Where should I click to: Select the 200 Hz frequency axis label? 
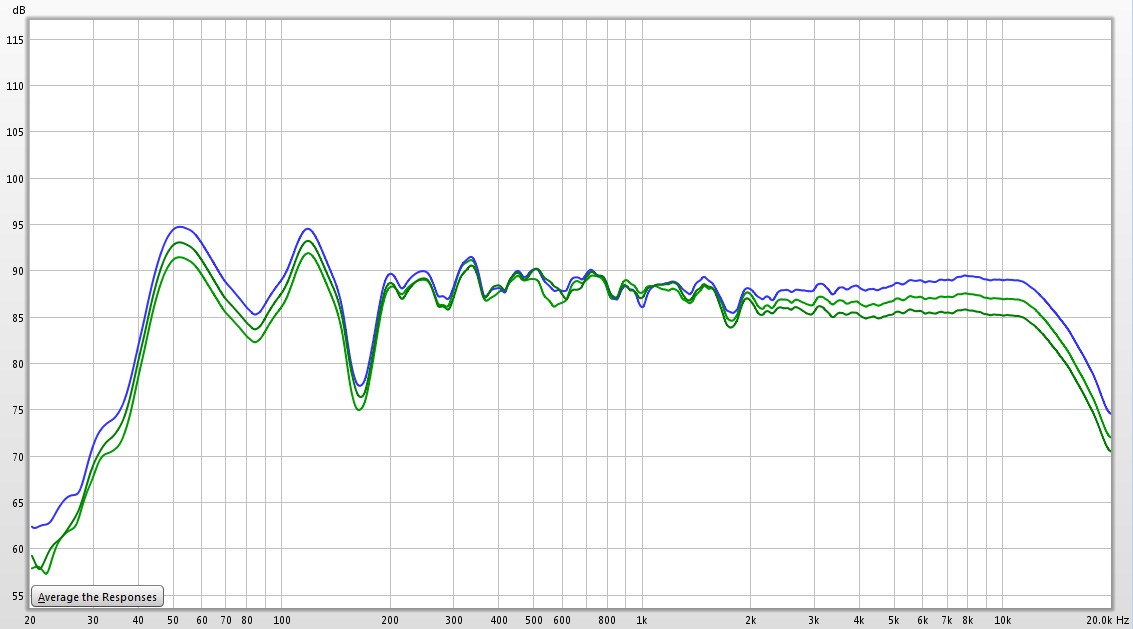390,620
